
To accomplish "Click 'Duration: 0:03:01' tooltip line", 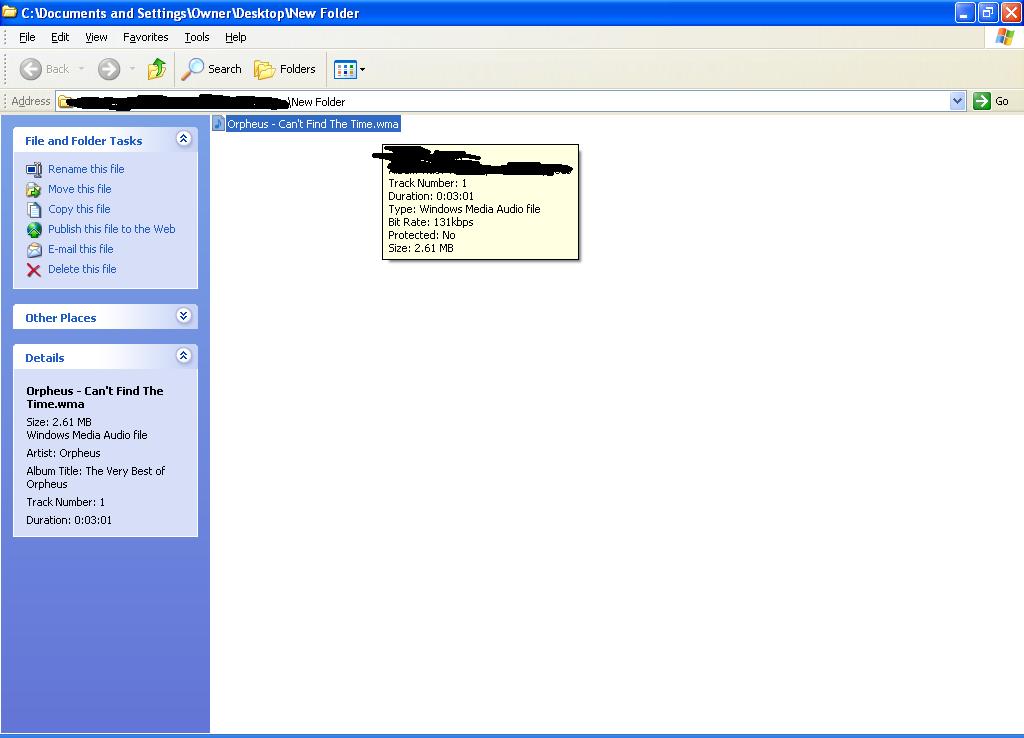I will [x=431, y=196].
